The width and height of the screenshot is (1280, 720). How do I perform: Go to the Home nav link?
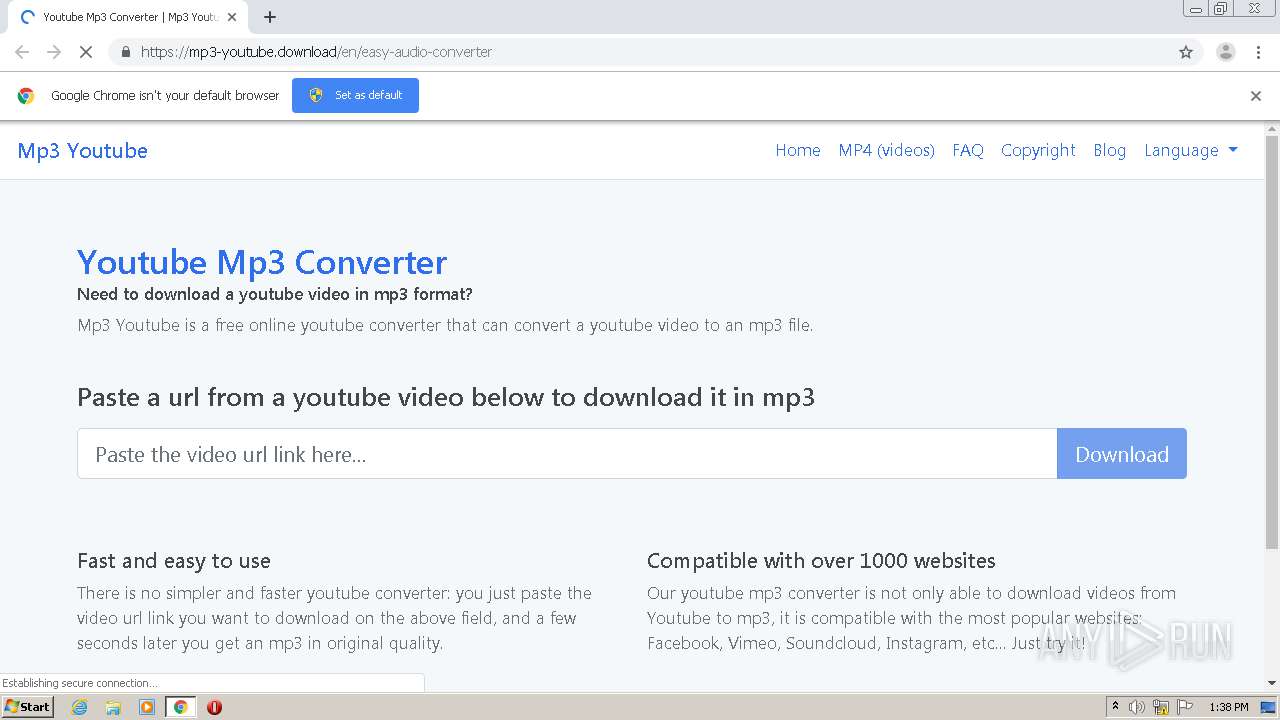pos(798,150)
